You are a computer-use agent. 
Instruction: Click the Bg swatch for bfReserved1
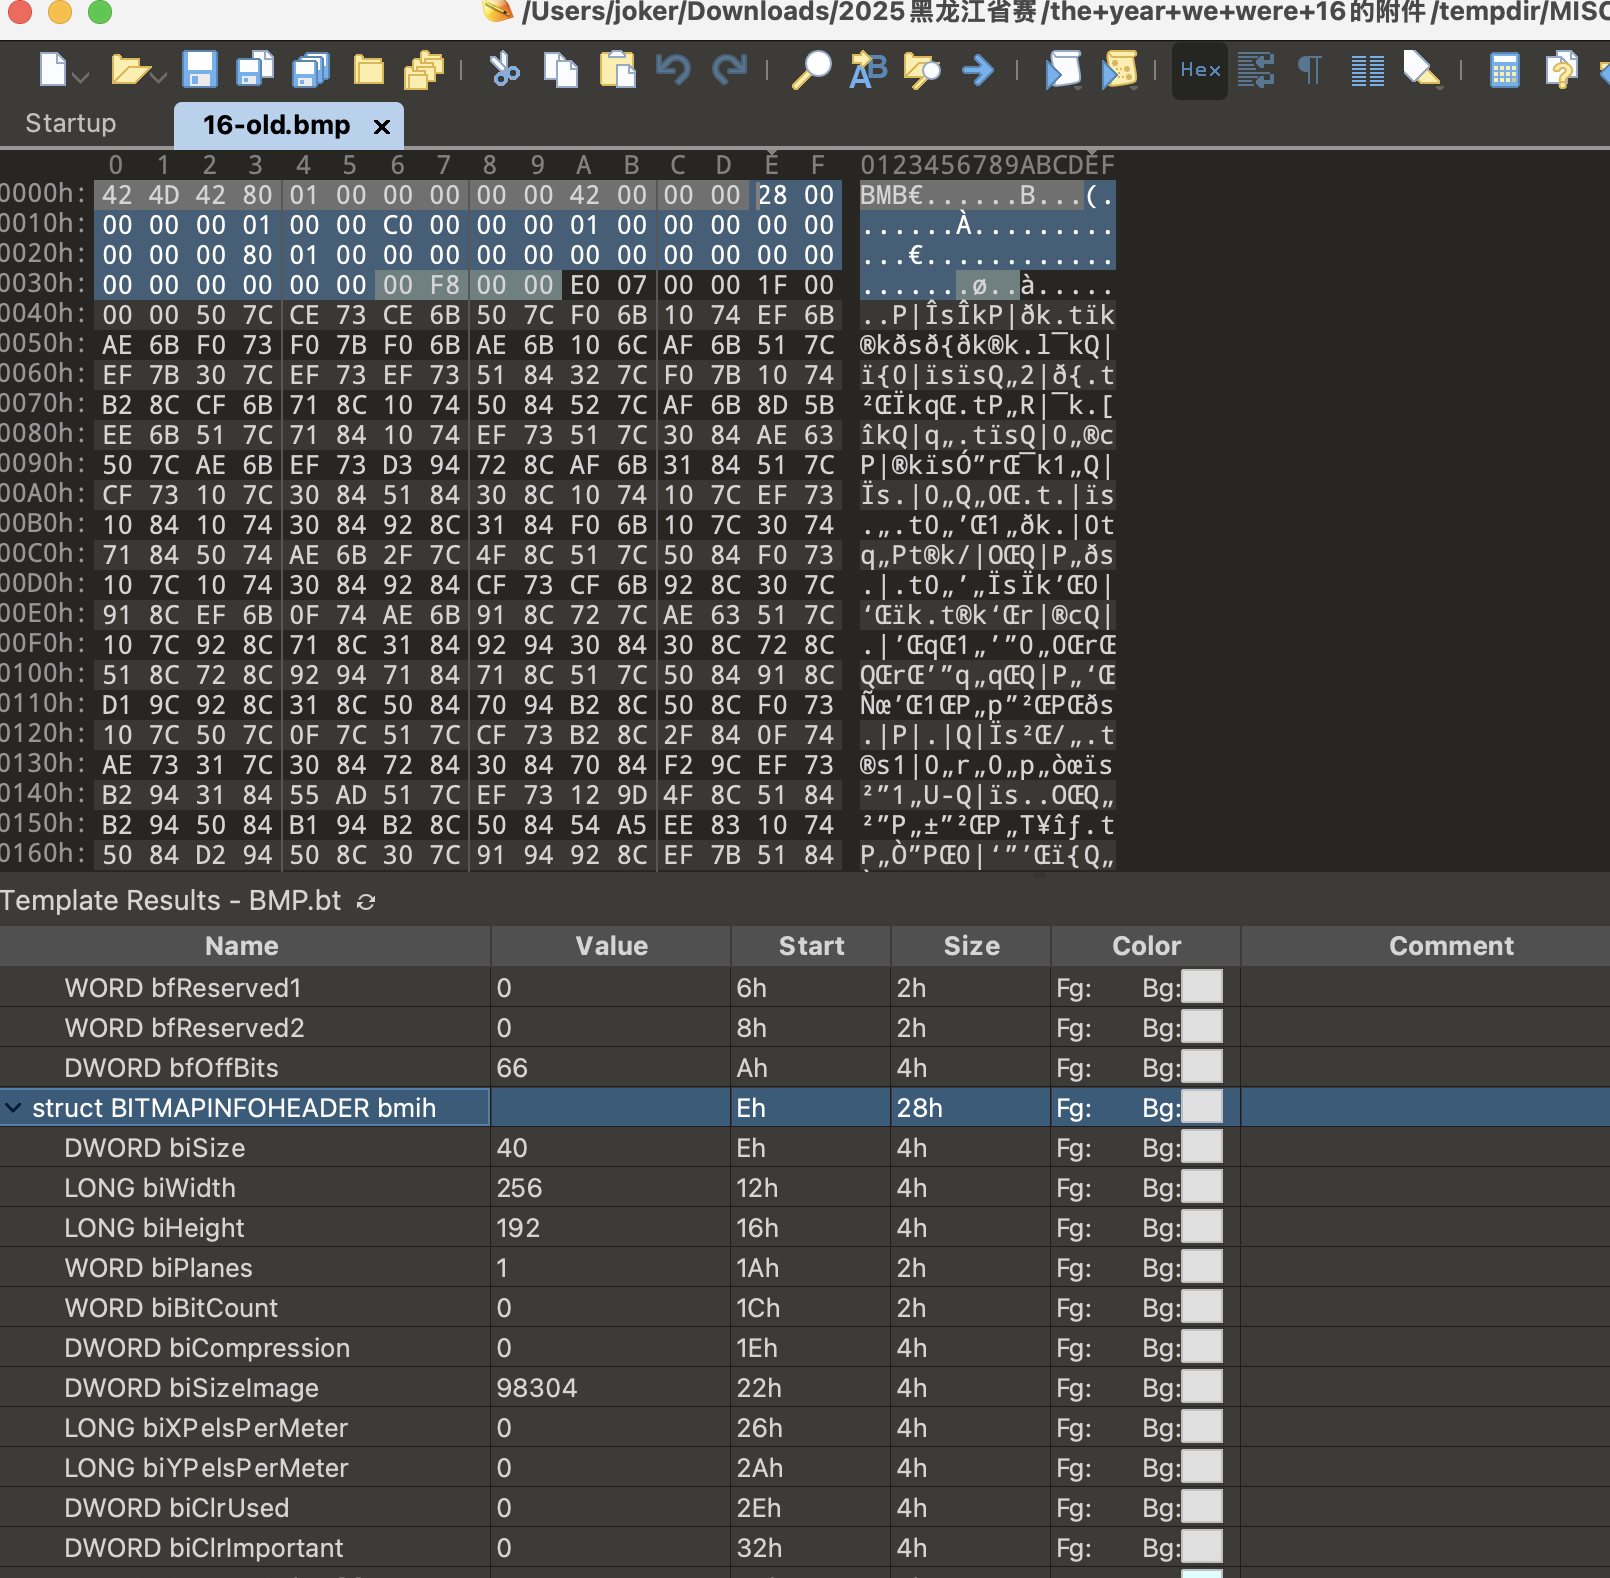[x=1202, y=987]
